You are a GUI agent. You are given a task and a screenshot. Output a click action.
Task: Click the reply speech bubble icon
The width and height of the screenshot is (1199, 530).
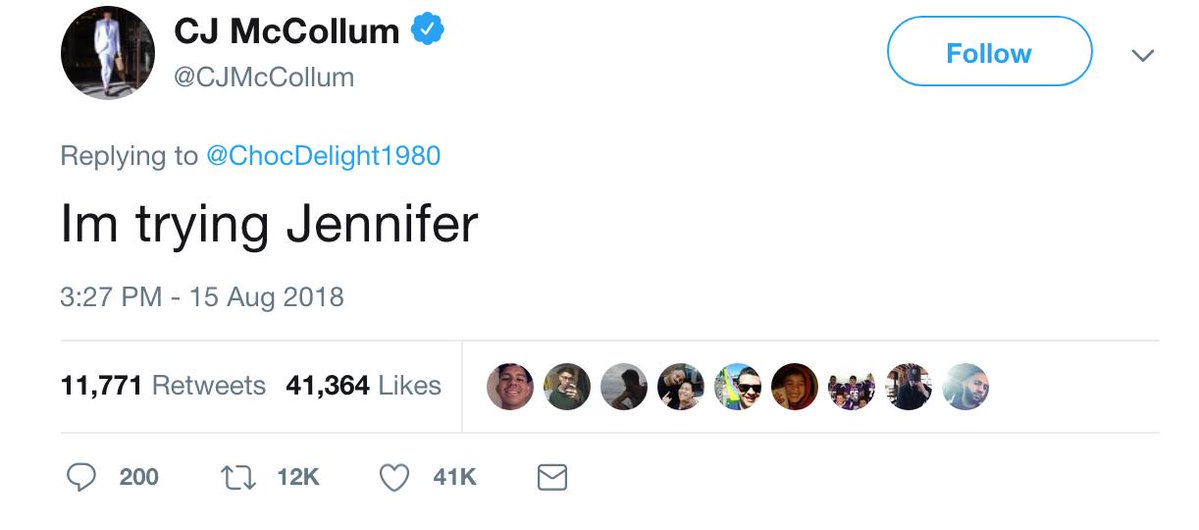click(80, 478)
